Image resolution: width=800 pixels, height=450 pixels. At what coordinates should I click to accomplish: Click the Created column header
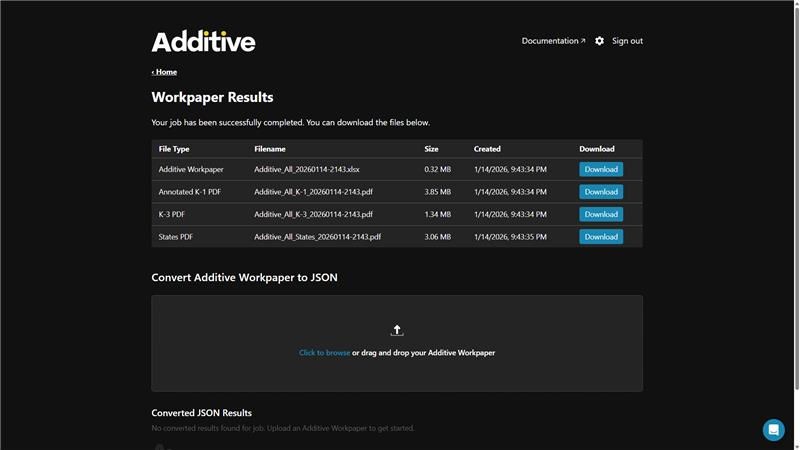pyautogui.click(x=487, y=149)
